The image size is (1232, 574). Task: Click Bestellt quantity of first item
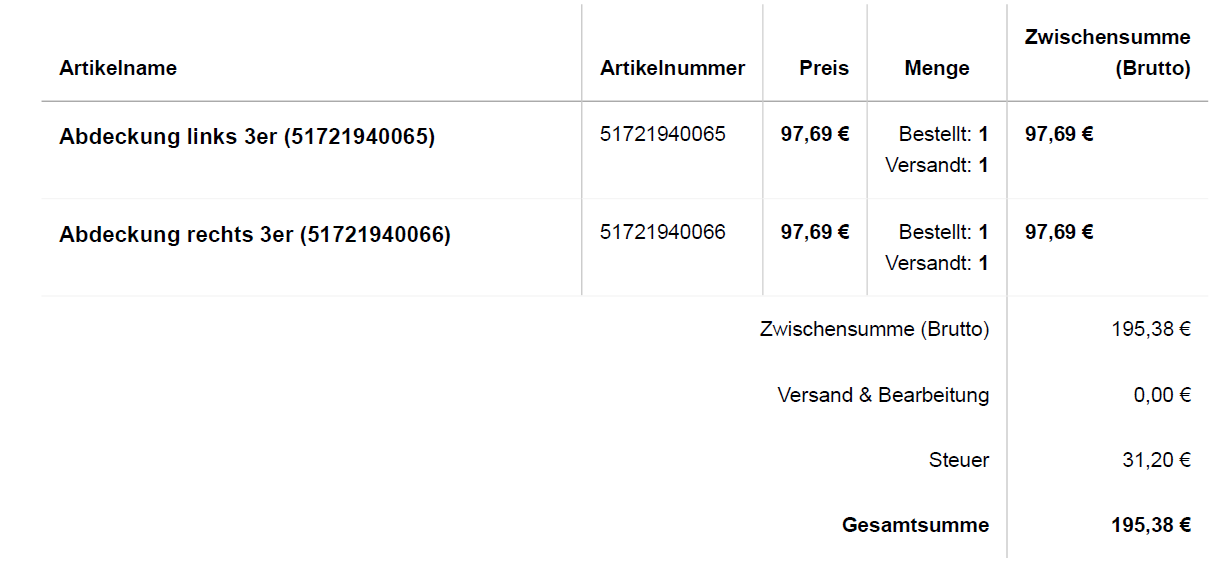[943, 134]
